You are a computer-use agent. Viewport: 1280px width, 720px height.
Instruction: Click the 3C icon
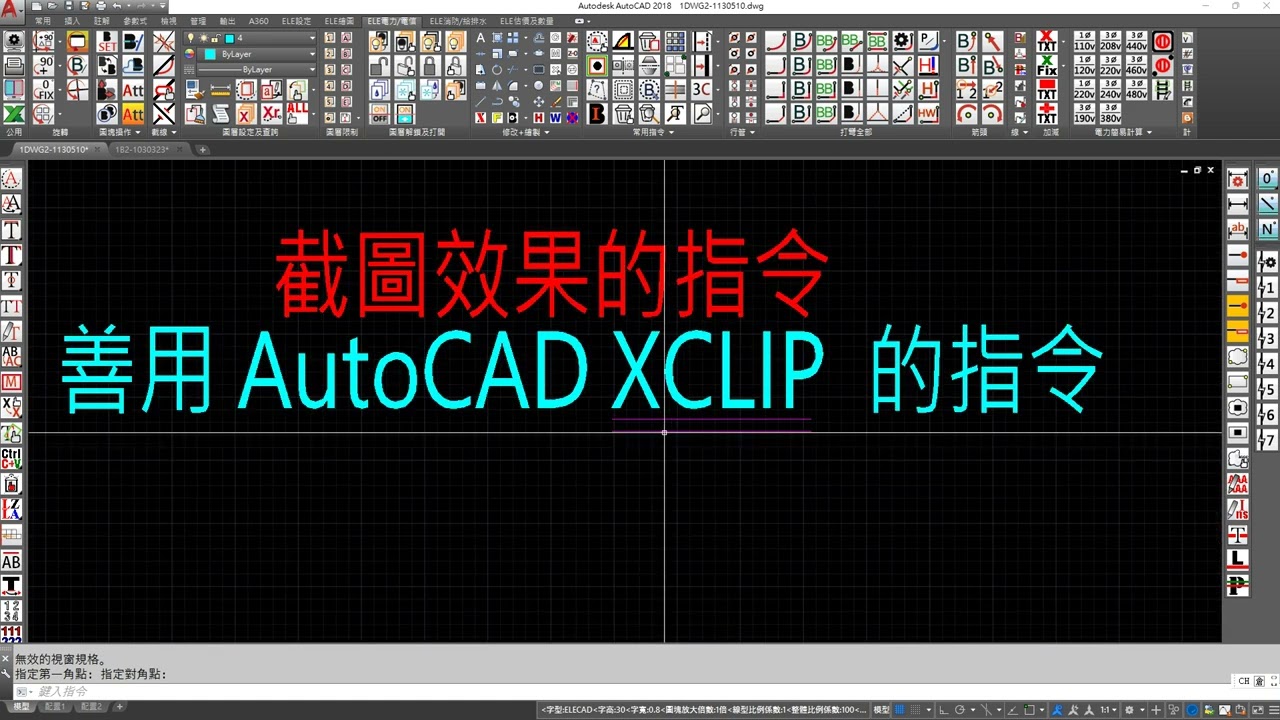701,89
